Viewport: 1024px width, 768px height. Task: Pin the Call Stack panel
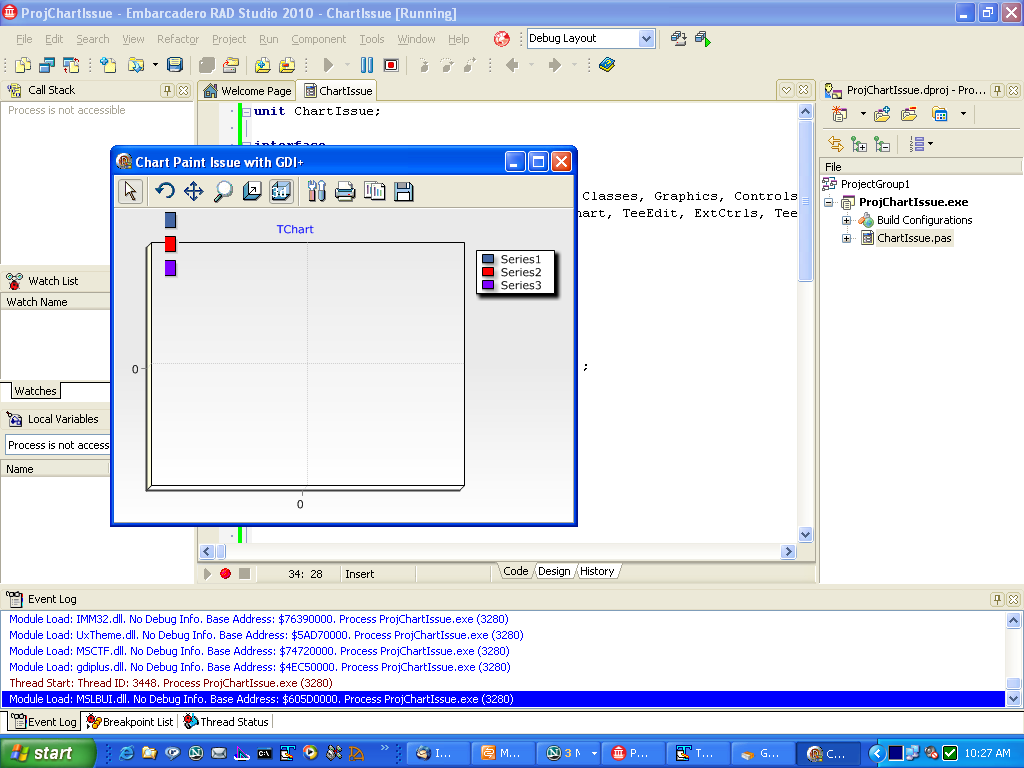[x=167, y=90]
